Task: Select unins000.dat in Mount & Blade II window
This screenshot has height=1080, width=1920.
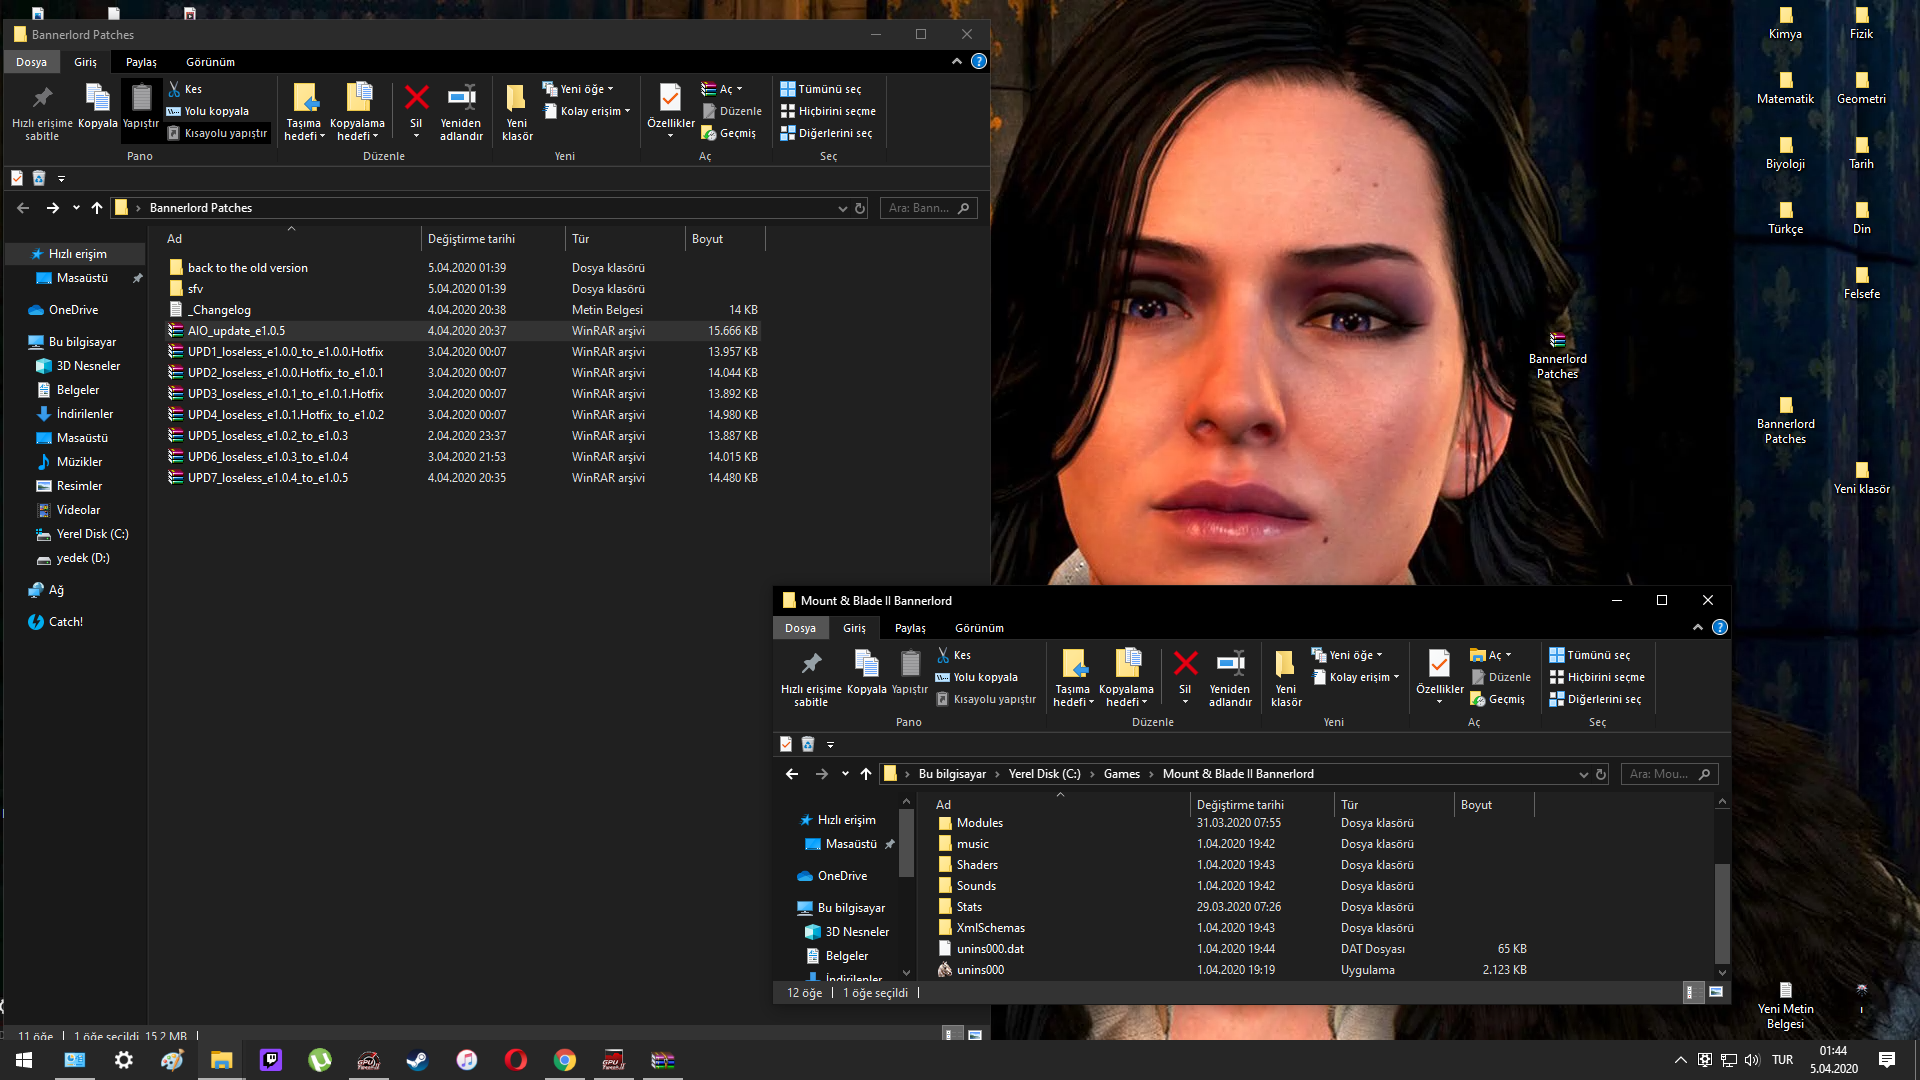Action: tap(1232, 949)
